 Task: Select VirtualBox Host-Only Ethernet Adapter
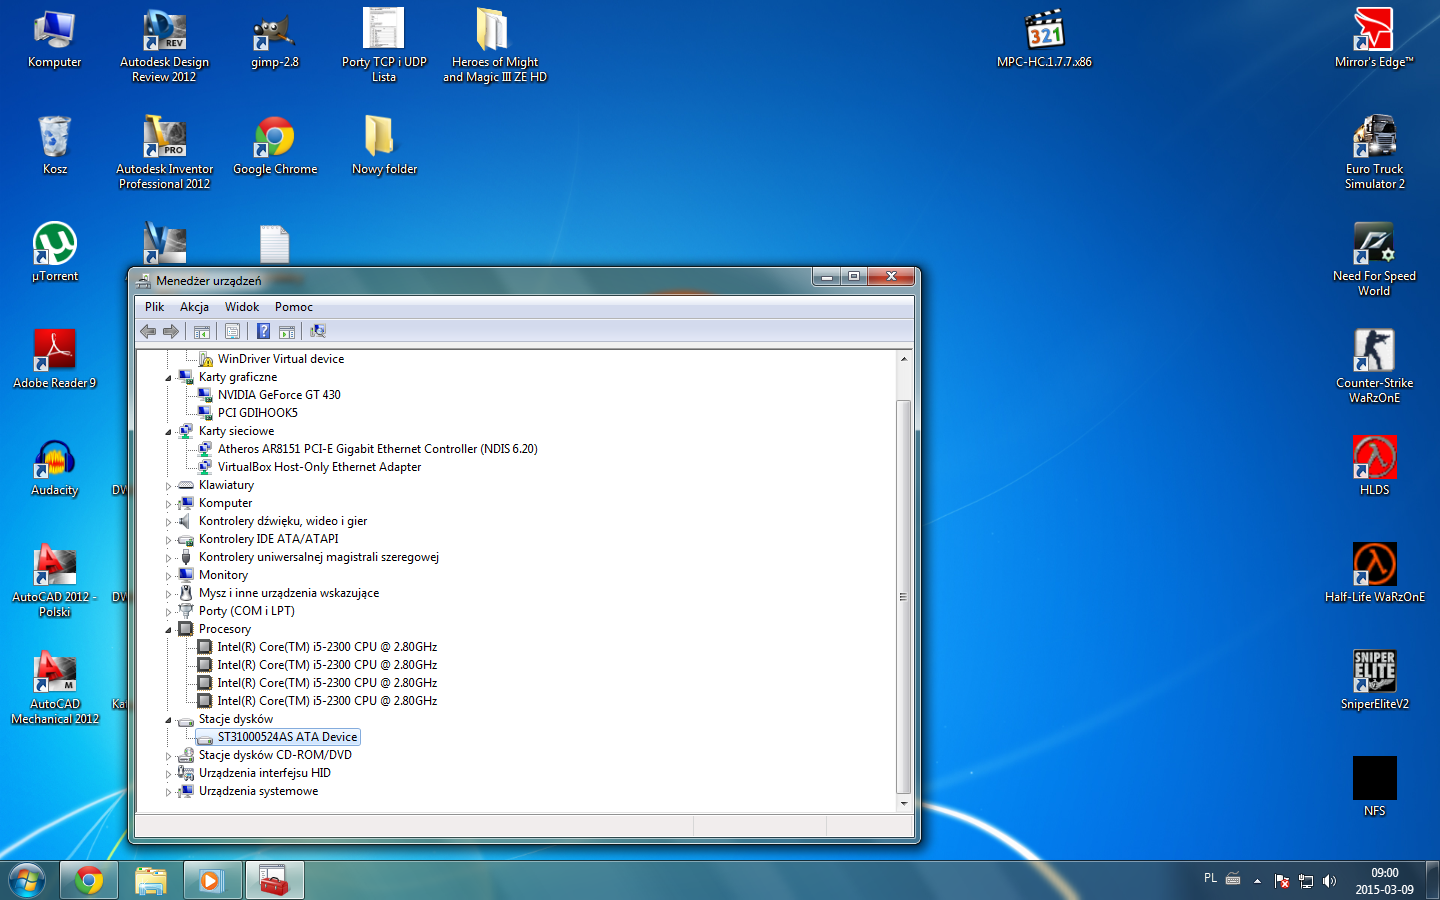[x=319, y=467]
